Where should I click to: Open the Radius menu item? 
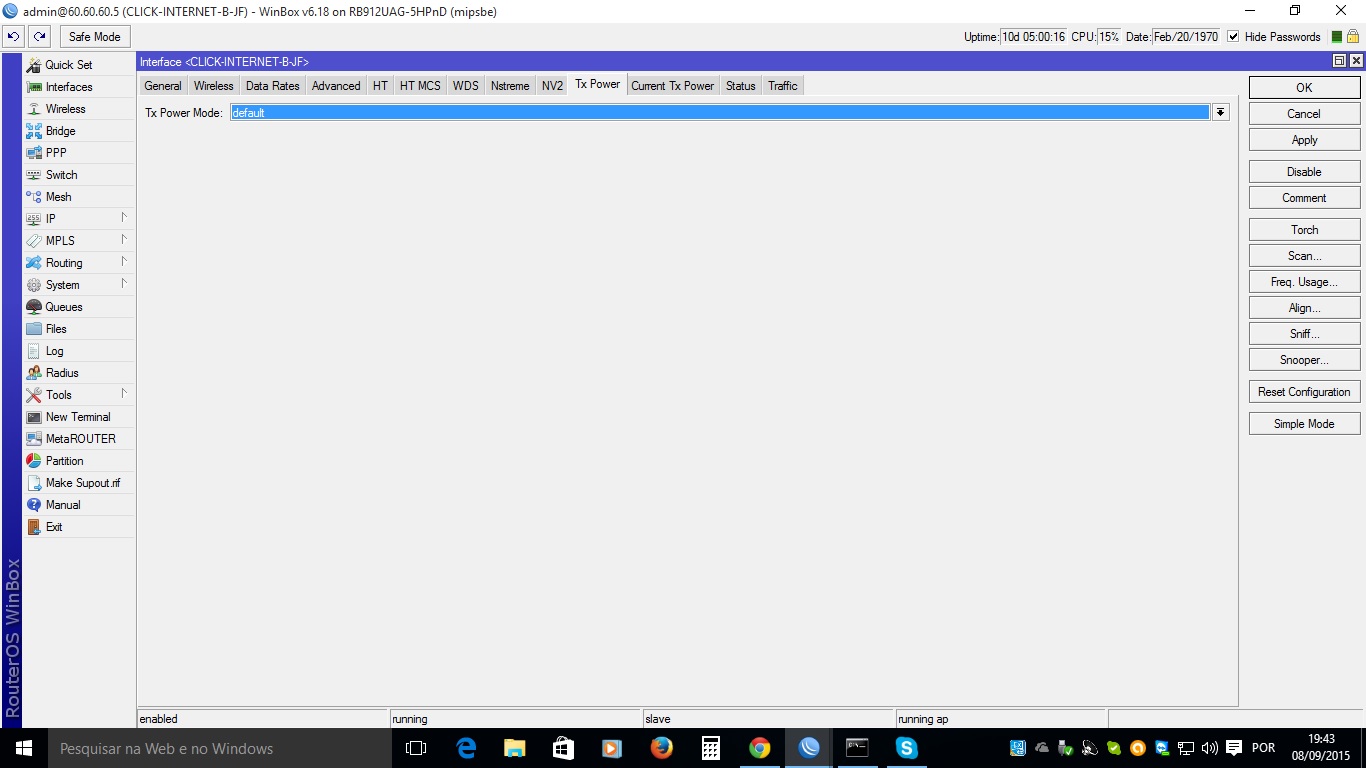[79, 373]
